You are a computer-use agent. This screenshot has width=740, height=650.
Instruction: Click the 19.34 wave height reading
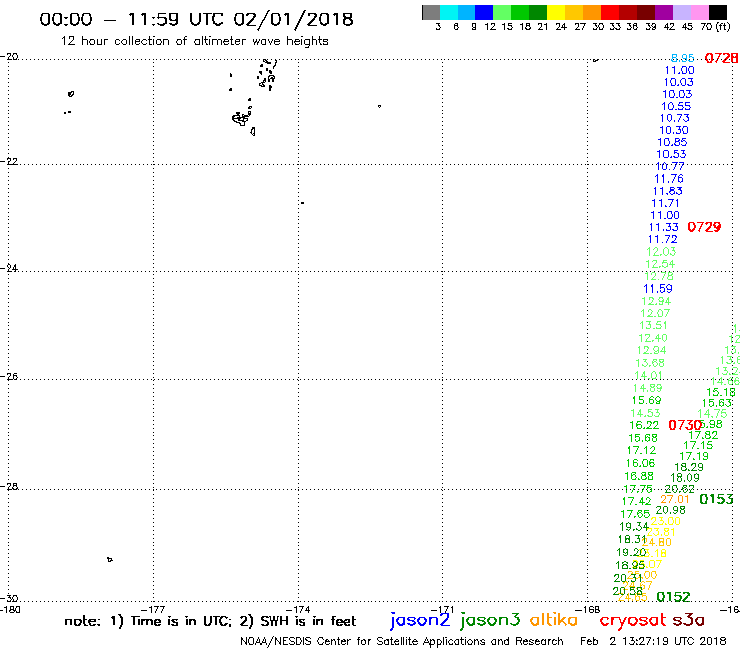pyautogui.click(x=634, y=526)
